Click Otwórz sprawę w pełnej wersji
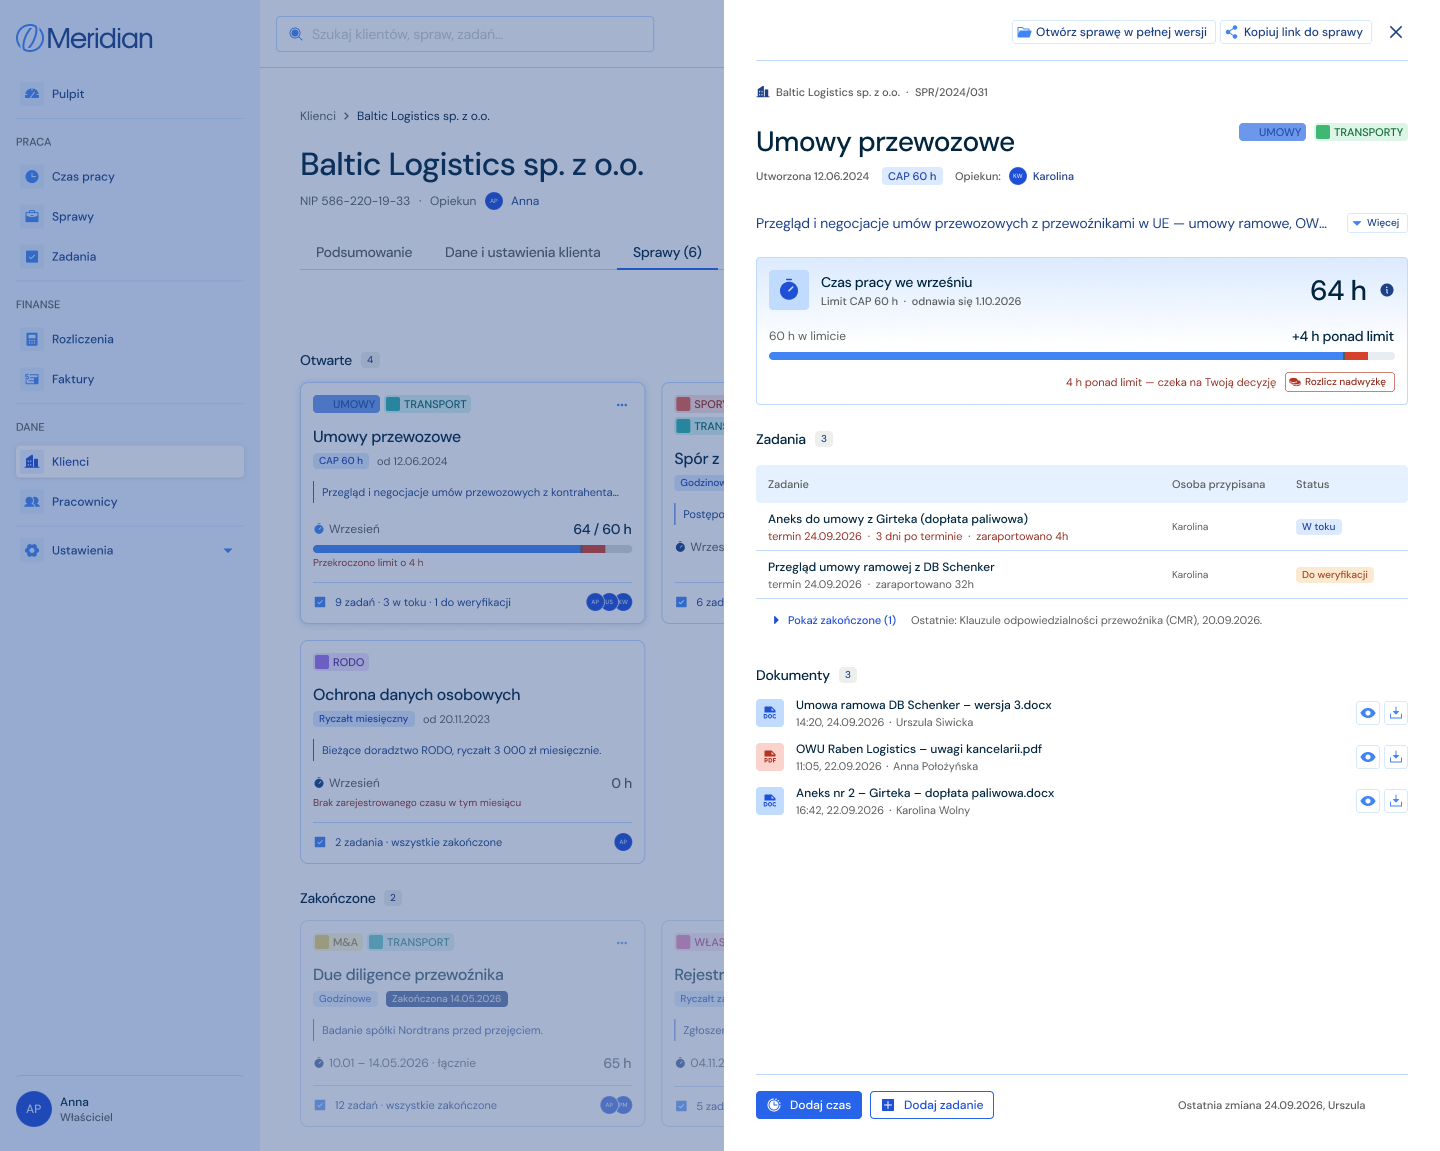Viewport: 1440px width, 1151px height. pyautogui.click(x=1113, y=32)
